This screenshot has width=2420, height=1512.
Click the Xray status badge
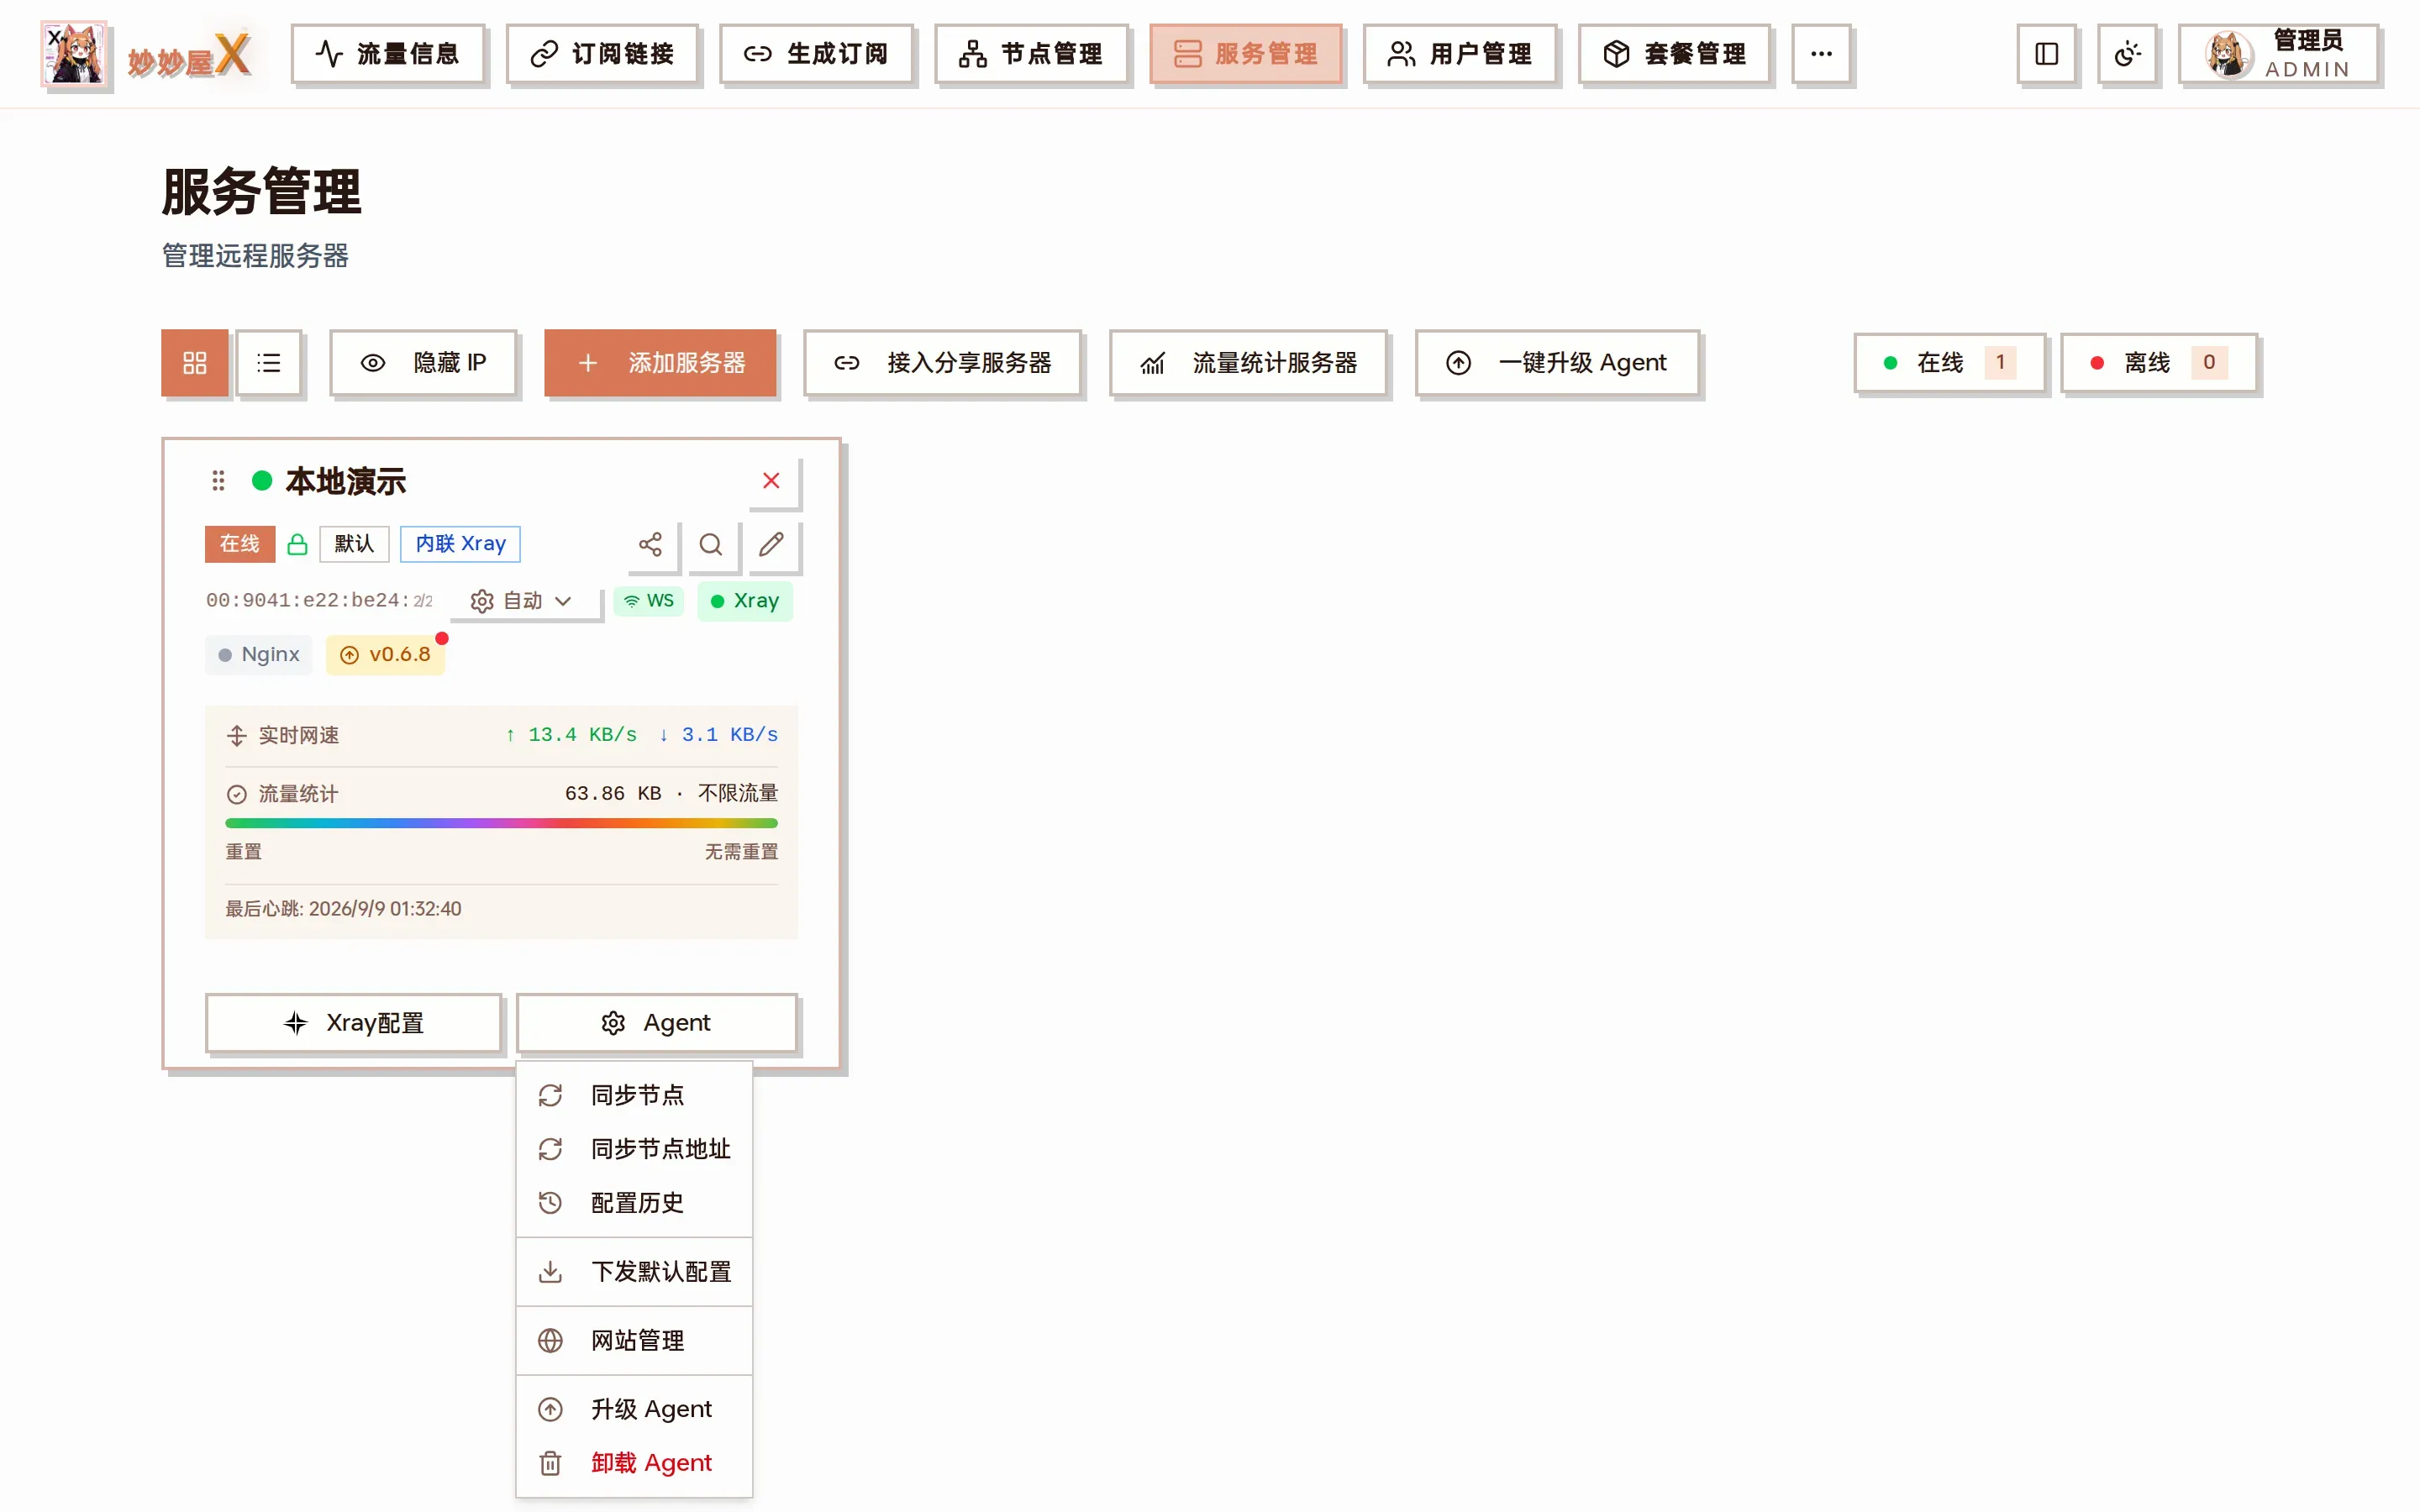pos(744,601)
